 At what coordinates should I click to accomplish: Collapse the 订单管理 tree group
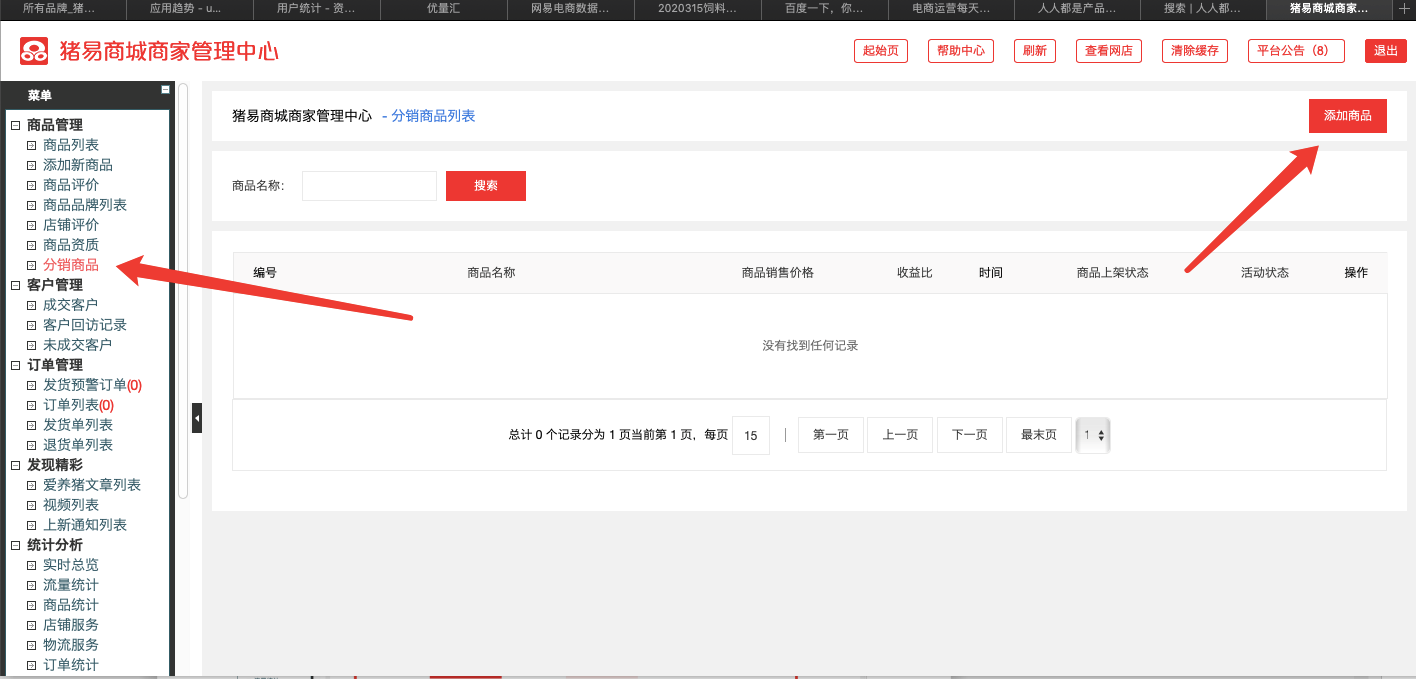(15, 365)
